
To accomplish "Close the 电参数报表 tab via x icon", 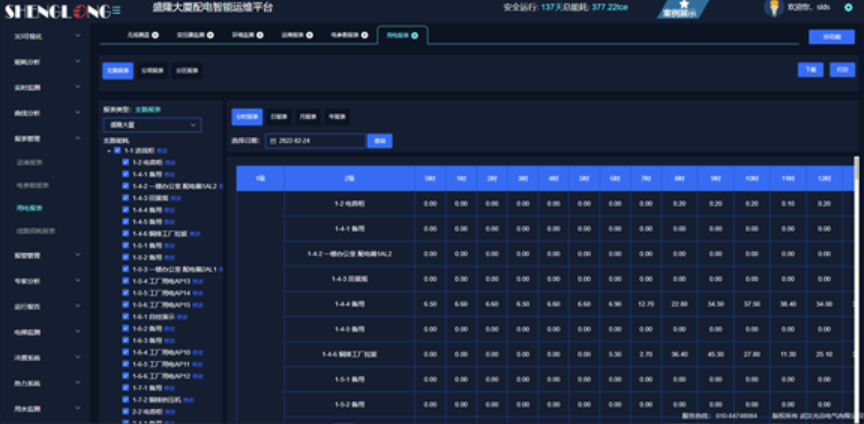I will [x=363, y=35].
